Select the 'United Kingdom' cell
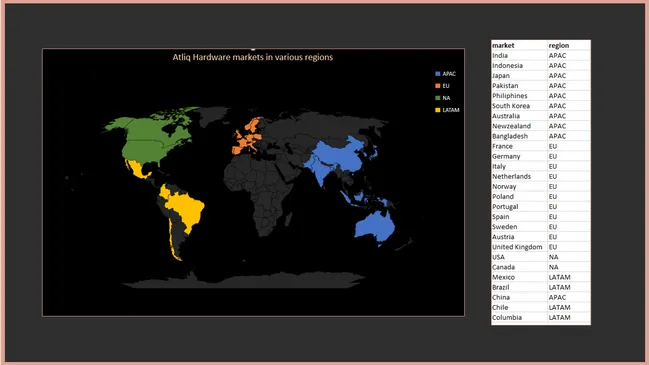Image resolution: width=650 pixels, height=365 pixels. pyautogui.click(x=519, y=247)
